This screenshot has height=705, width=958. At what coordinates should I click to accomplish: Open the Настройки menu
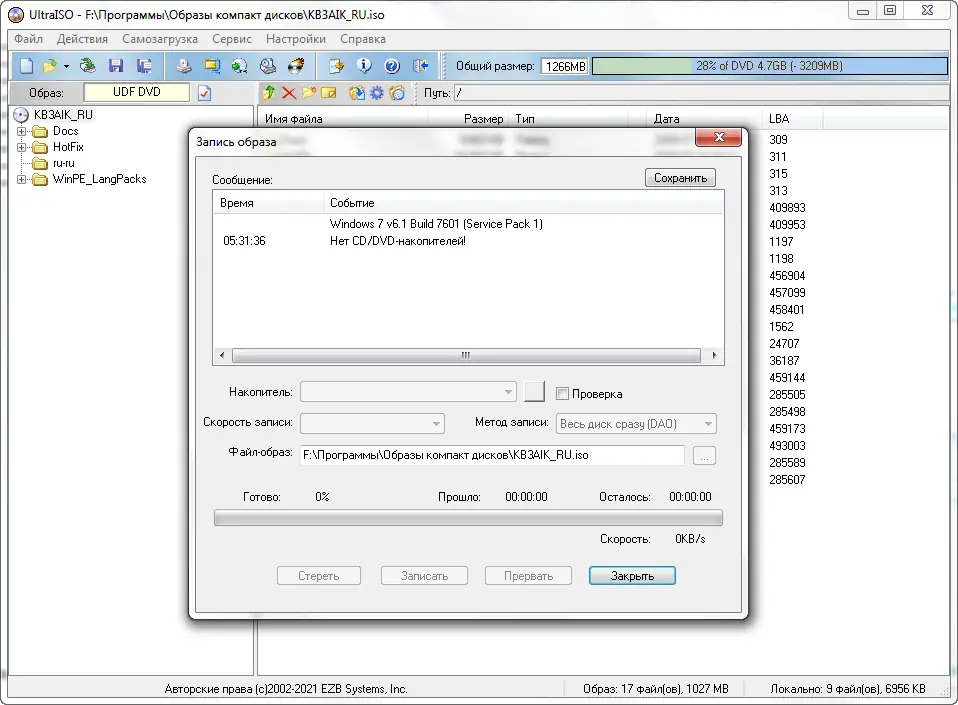[295, 39]
